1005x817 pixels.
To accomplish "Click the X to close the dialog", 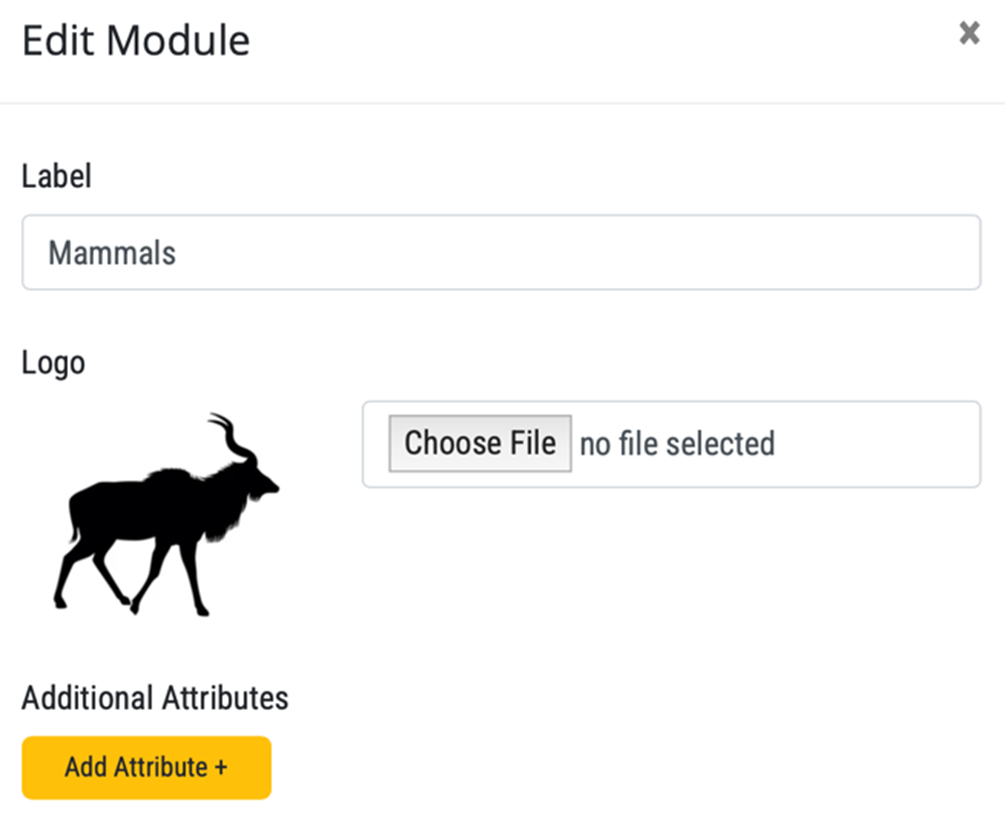I will [x=968, y=33].
